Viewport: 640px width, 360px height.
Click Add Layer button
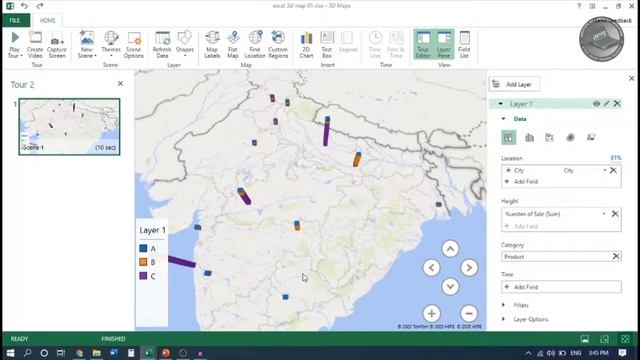(514, 84)
